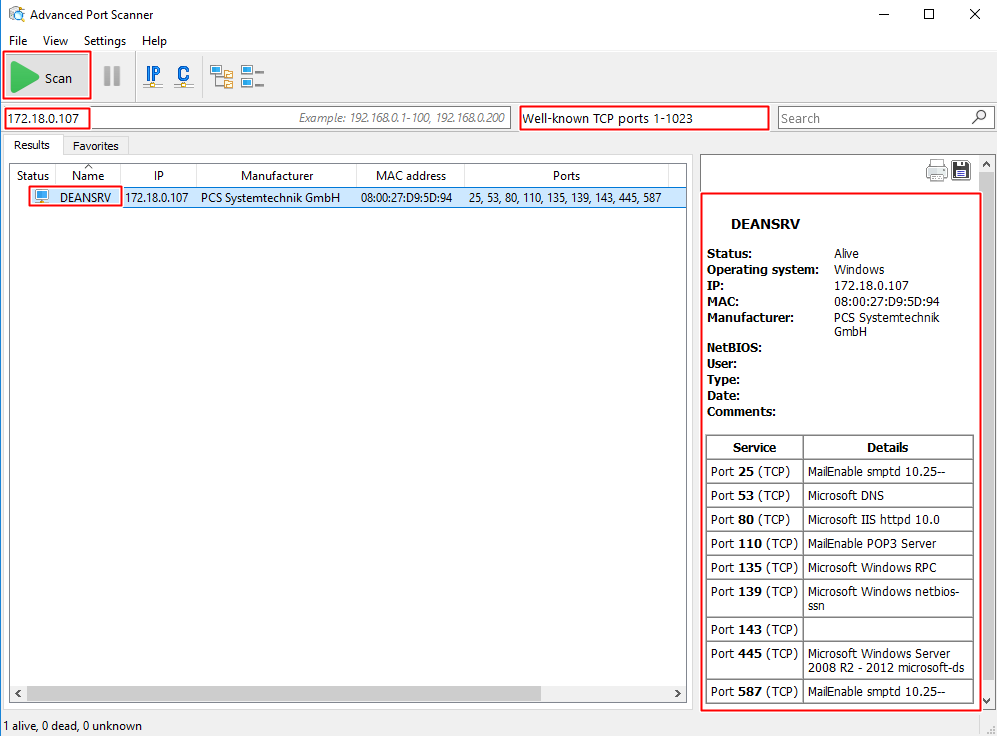Screen dimensions: 997x736
Task: Click Port 135 (TCP) service row
Action: 839,568
